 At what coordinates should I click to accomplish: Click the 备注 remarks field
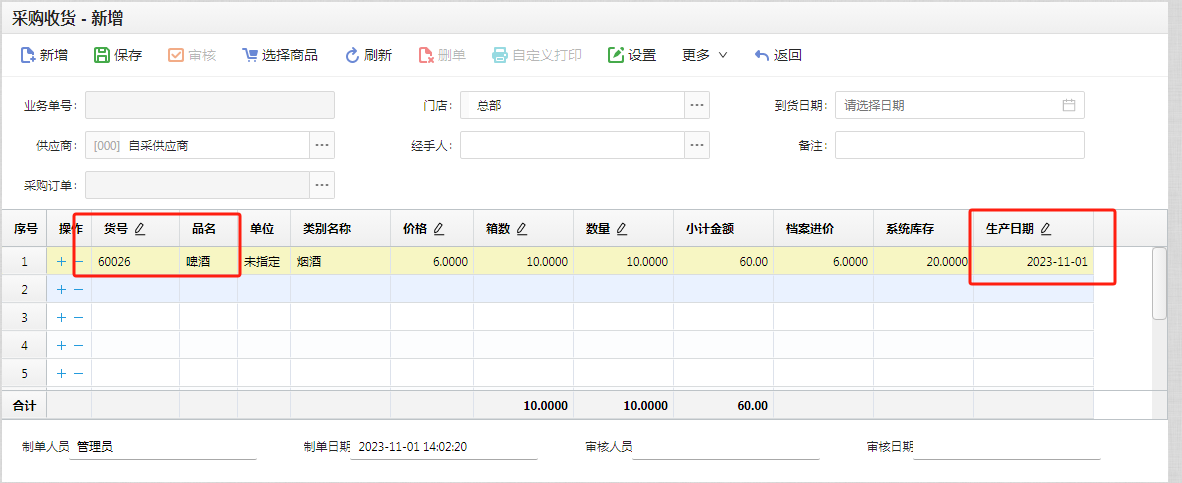pos(960,145)
